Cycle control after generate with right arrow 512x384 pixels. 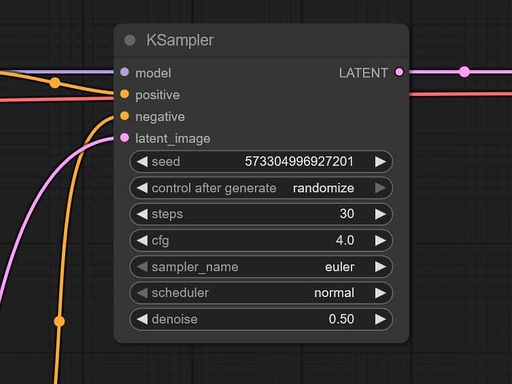pyautogui.click(x=380, y=188)
